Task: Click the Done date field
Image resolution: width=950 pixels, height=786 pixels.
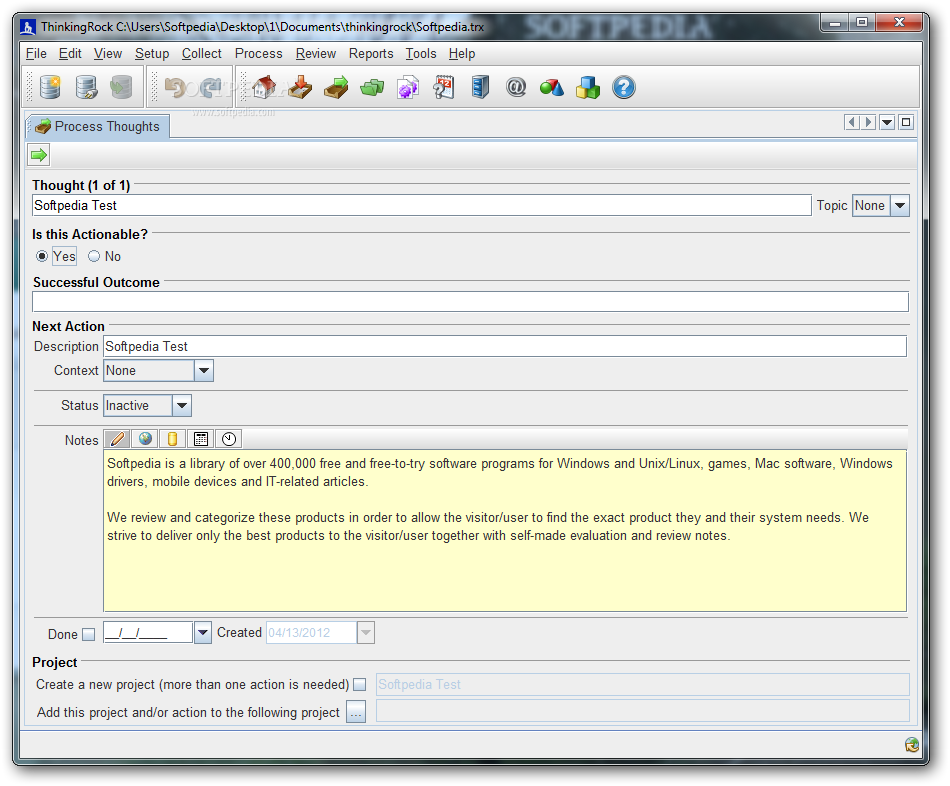Action: (148, 633)
